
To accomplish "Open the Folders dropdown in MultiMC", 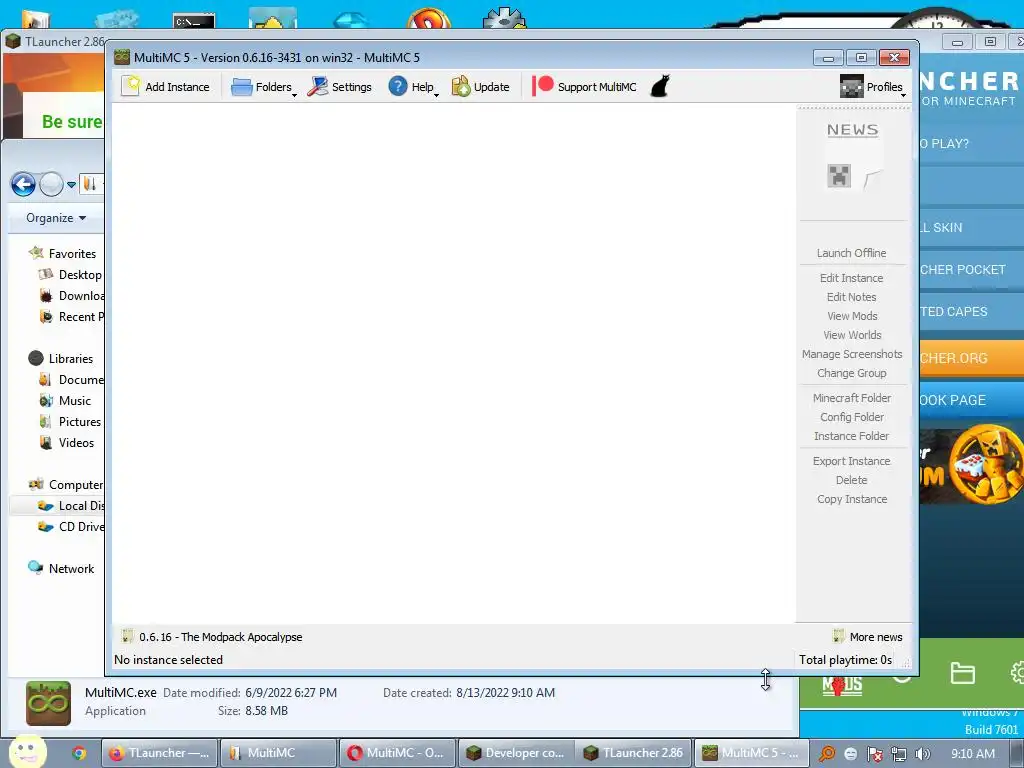I will (264, 86).
